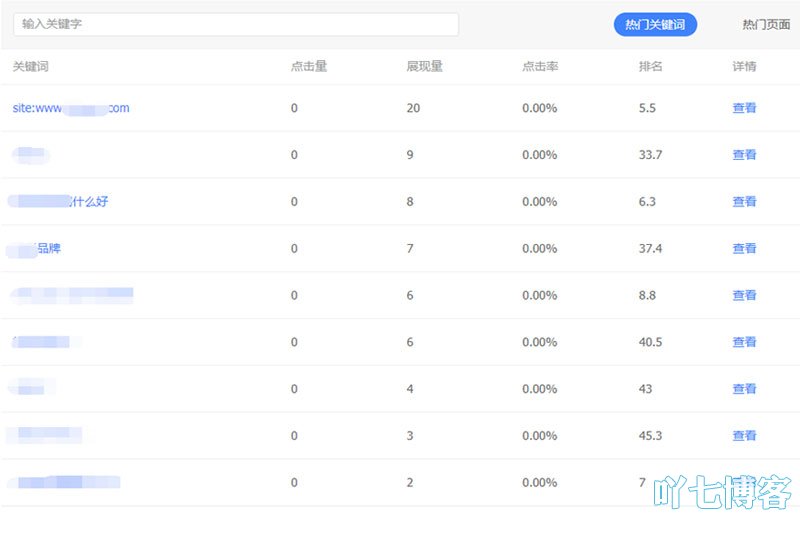The width and height of the screenshot is (800, 533).
Task: Open the keyword ending in 品牌
Action: click(34, 248)
